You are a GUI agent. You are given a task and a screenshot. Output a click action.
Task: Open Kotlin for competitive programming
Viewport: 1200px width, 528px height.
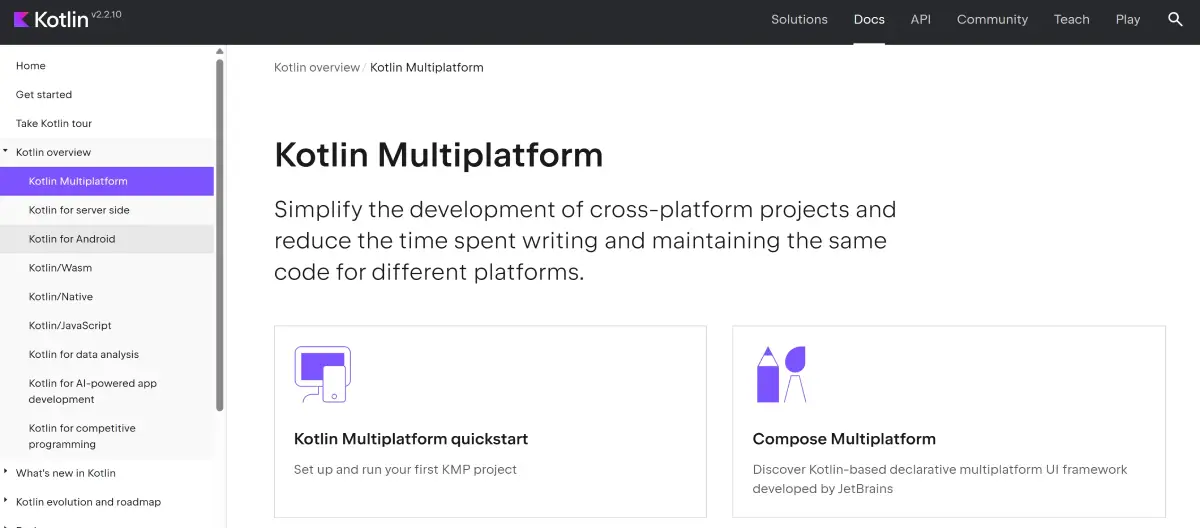tap(82, 436)
